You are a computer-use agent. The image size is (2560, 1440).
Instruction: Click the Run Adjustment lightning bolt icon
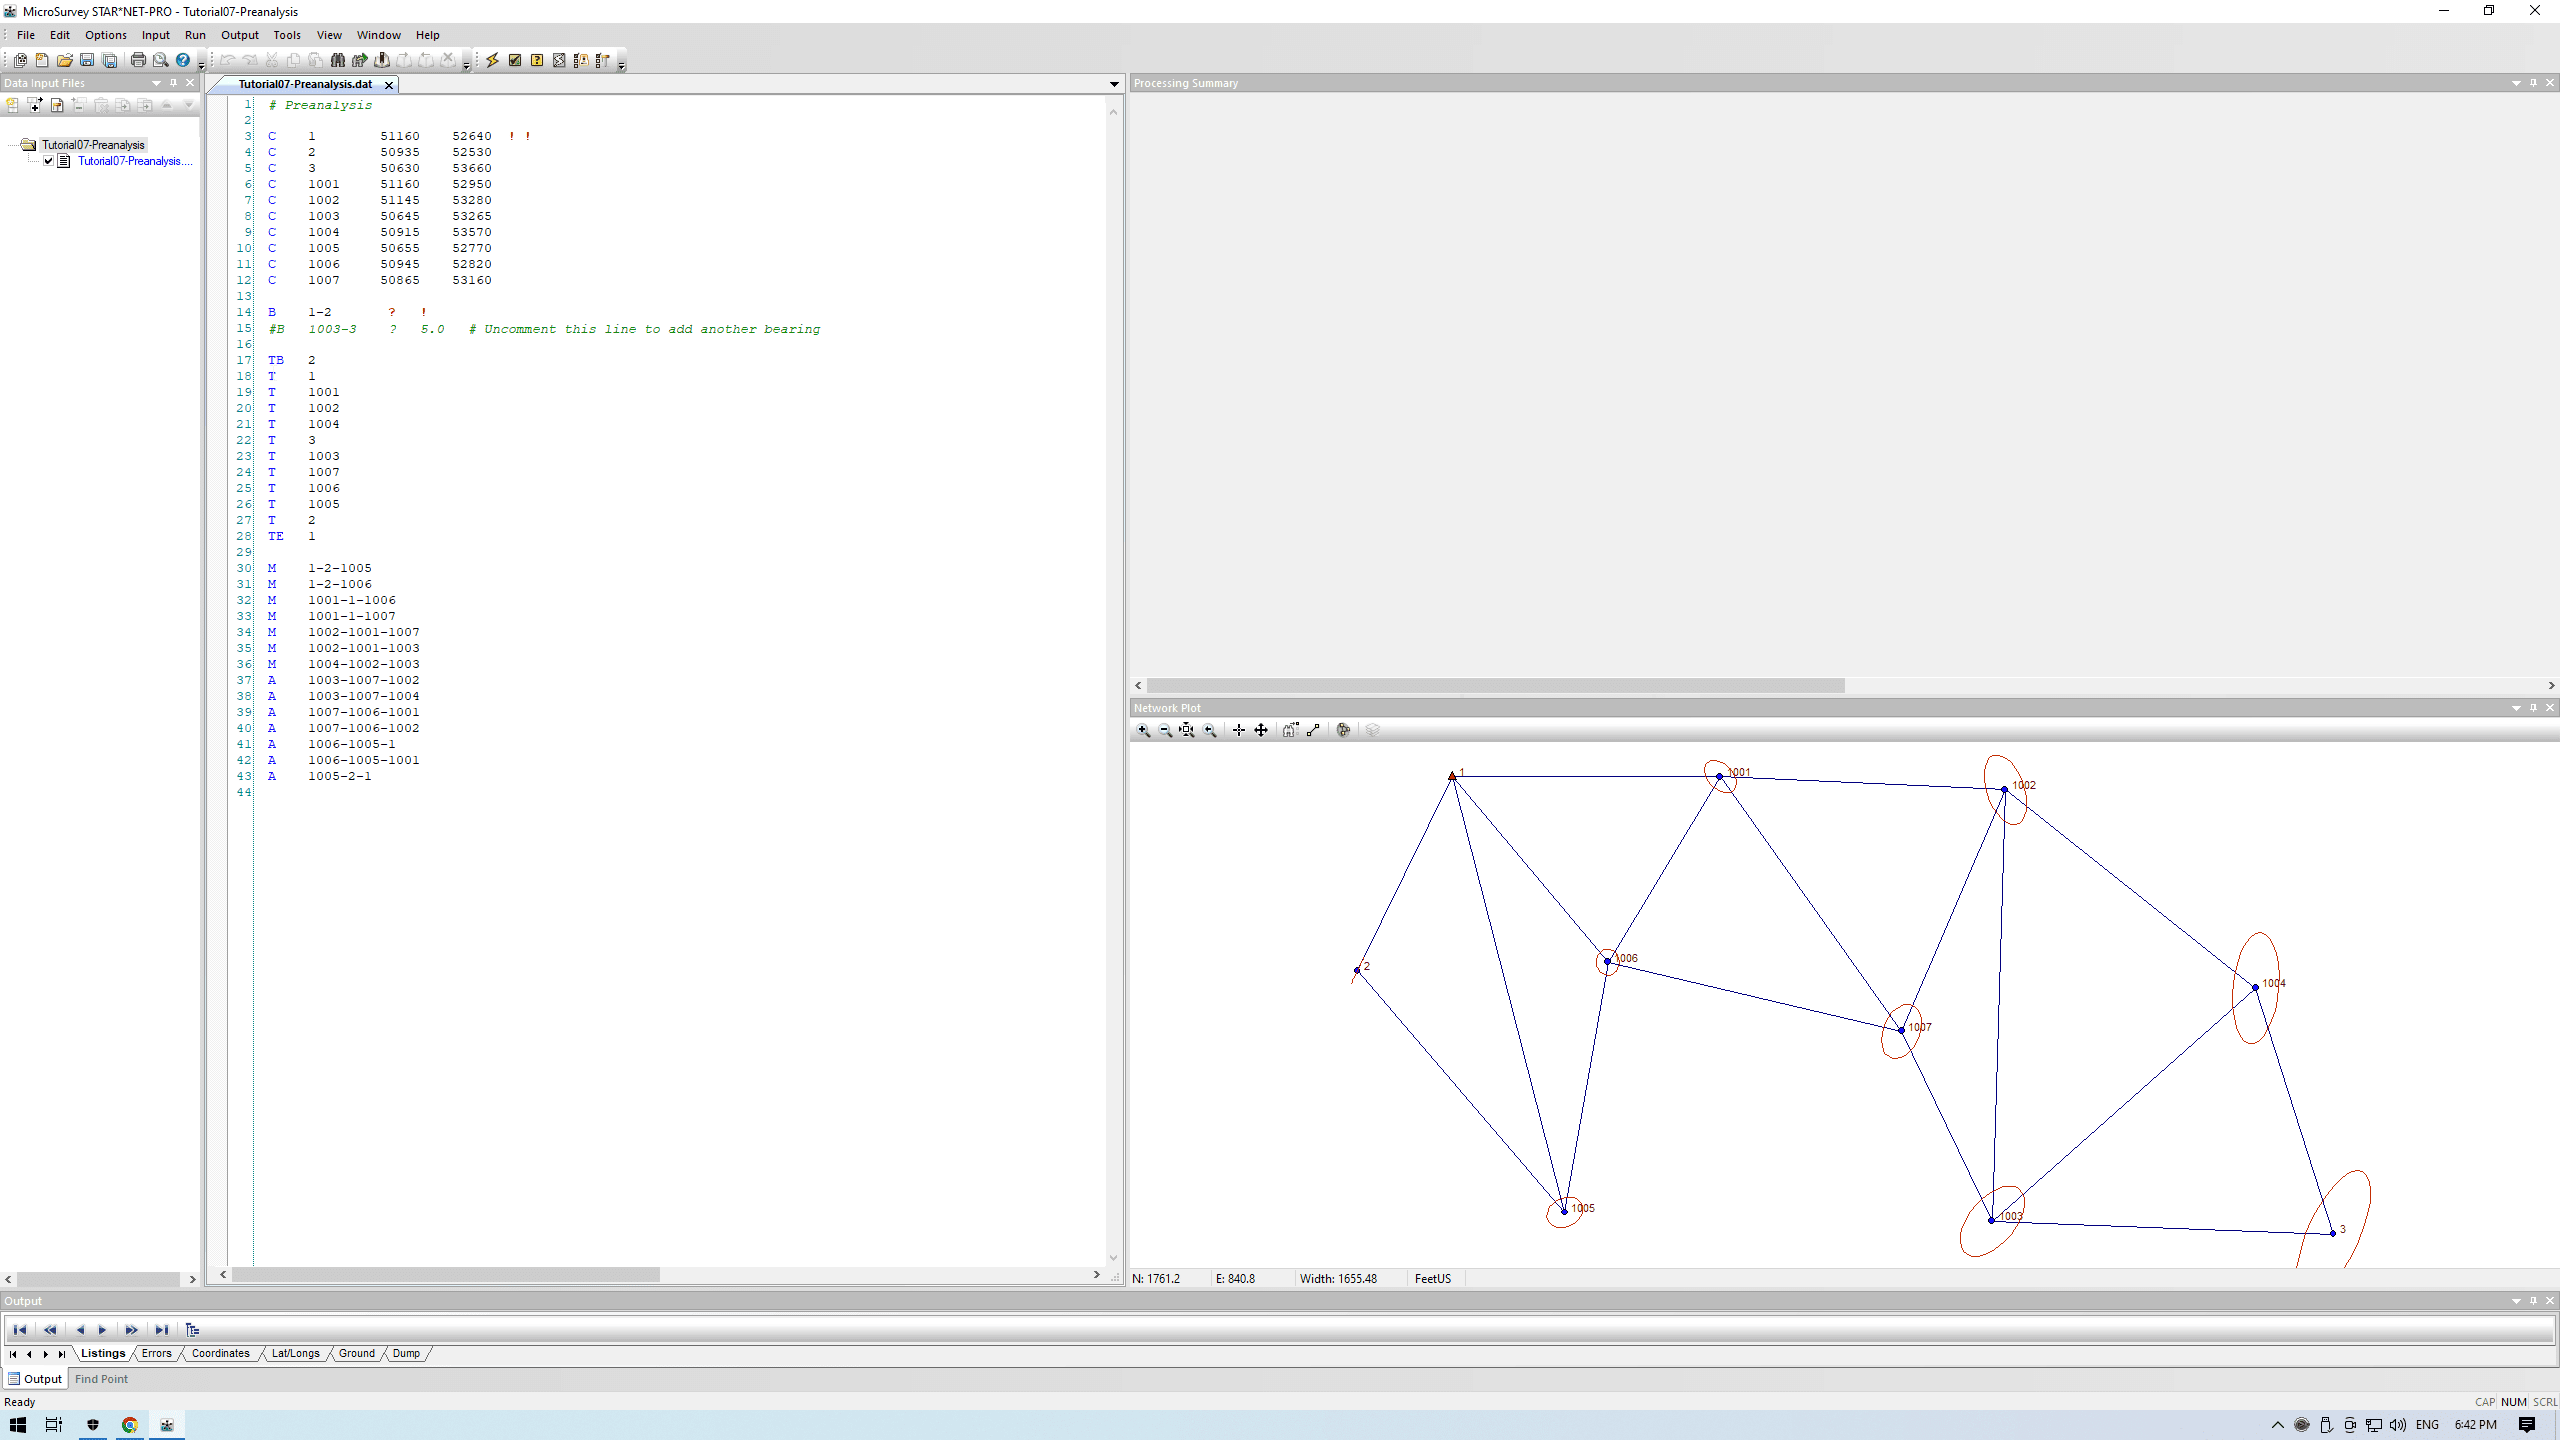tap(492, 60)
